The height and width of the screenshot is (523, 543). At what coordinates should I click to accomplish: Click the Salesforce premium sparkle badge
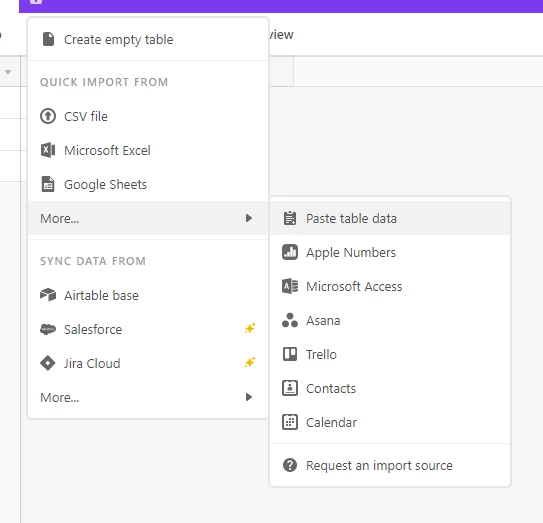pyautogui.click(x=250, y=328)
